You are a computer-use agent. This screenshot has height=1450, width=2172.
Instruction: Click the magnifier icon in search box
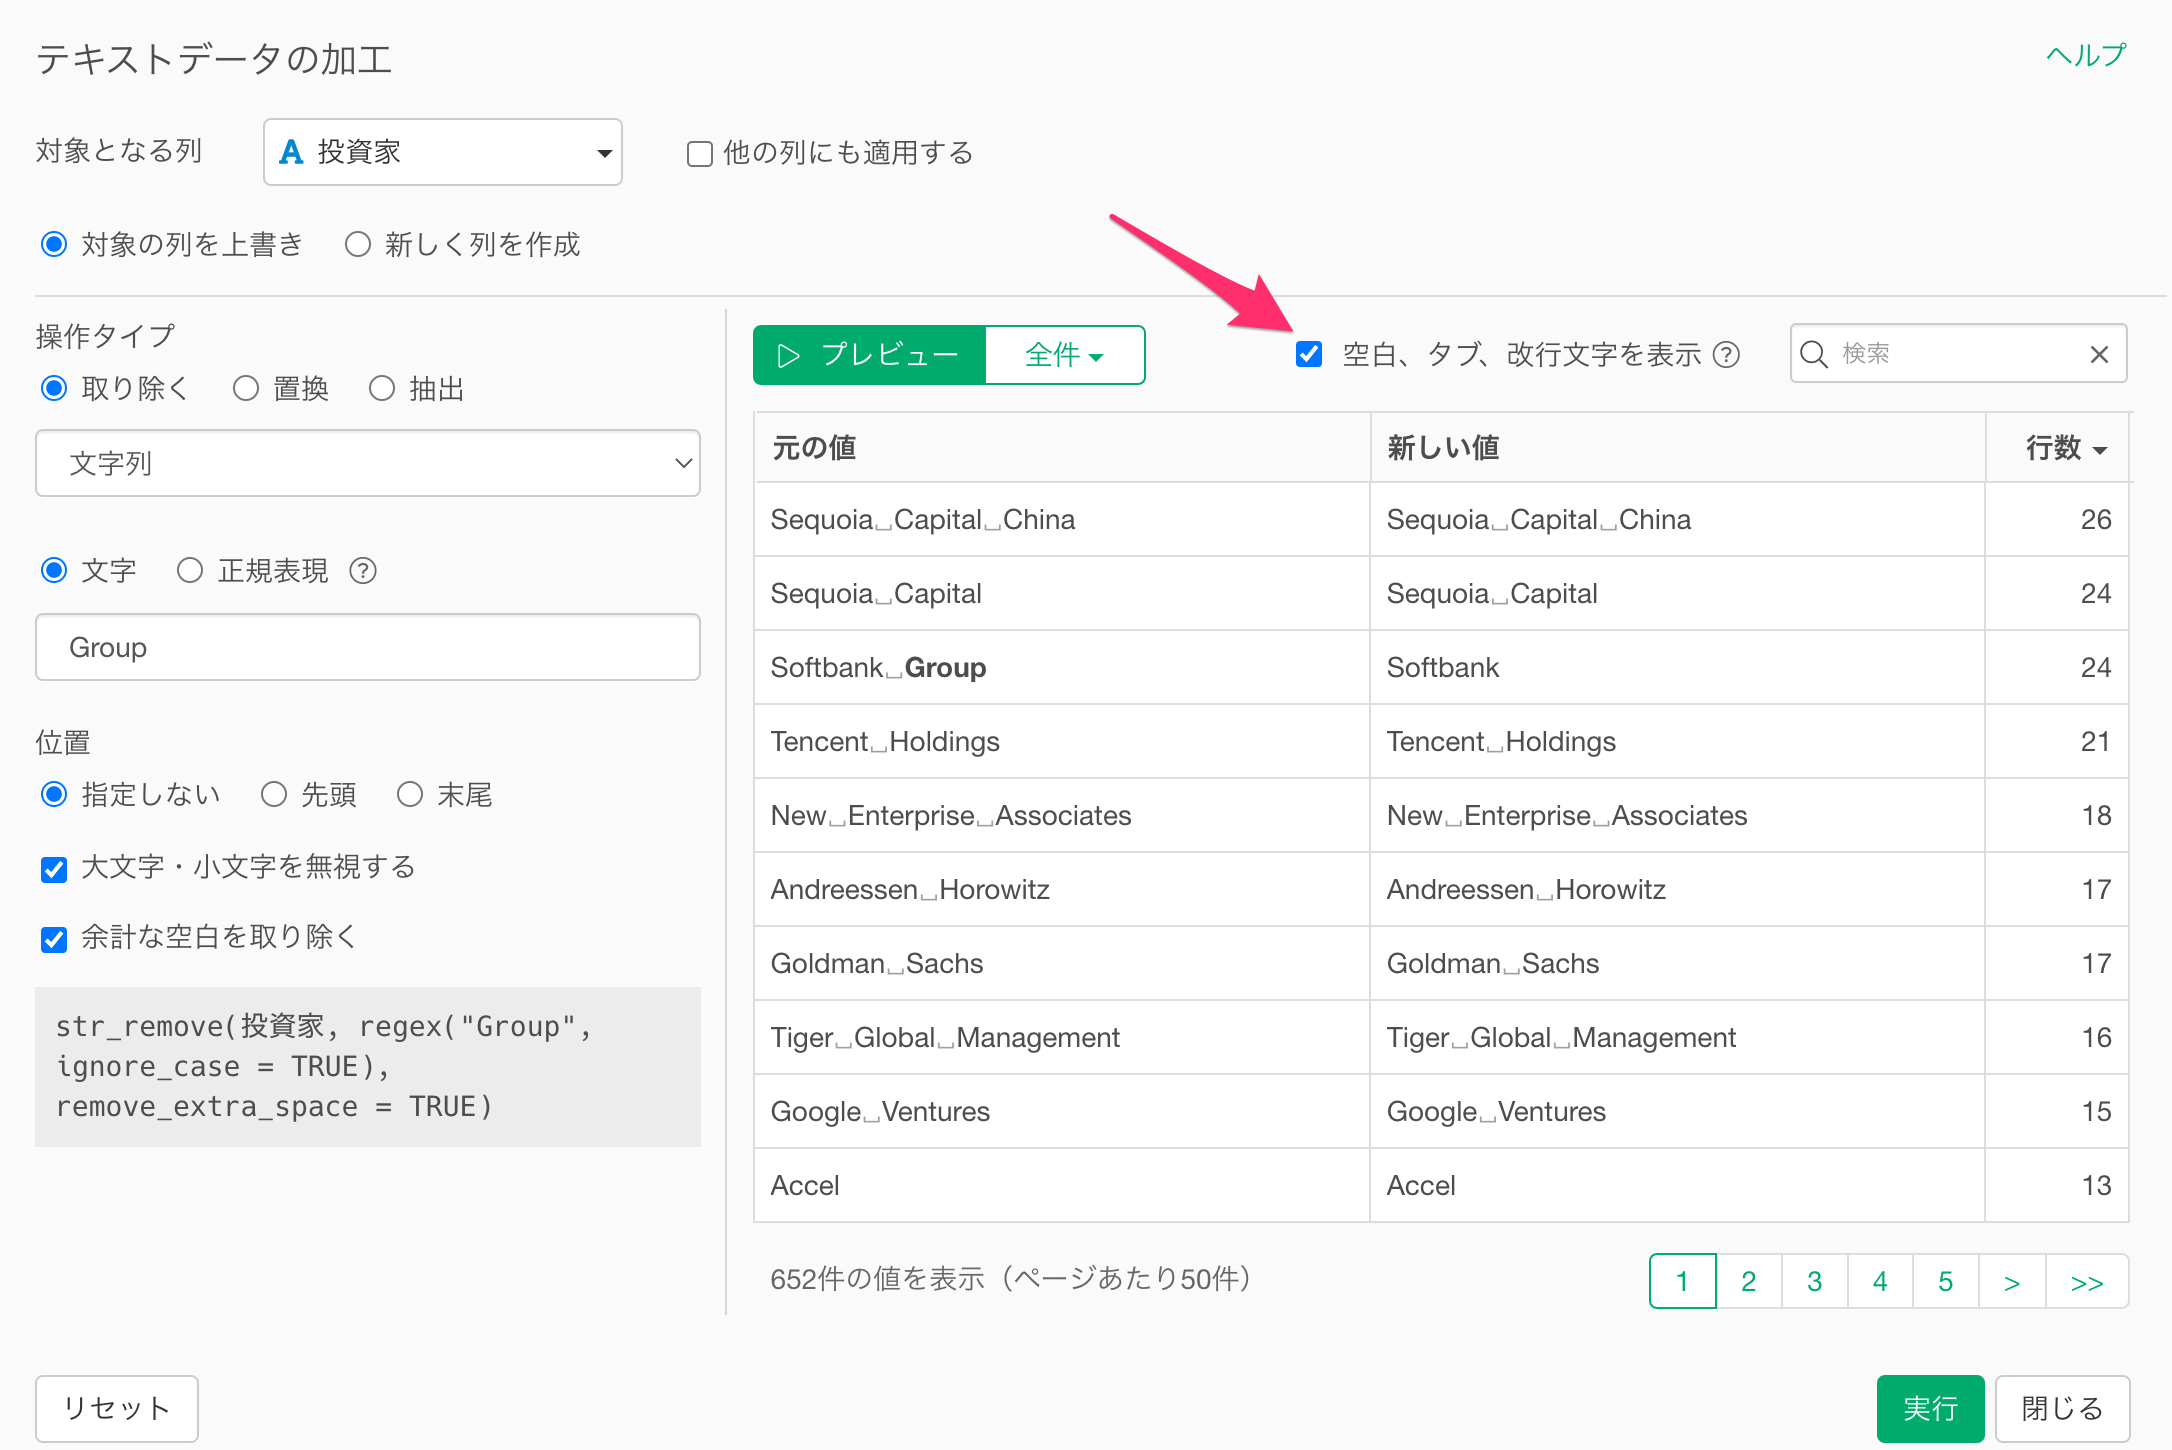pyautogui.click(x=1813, y=354)
